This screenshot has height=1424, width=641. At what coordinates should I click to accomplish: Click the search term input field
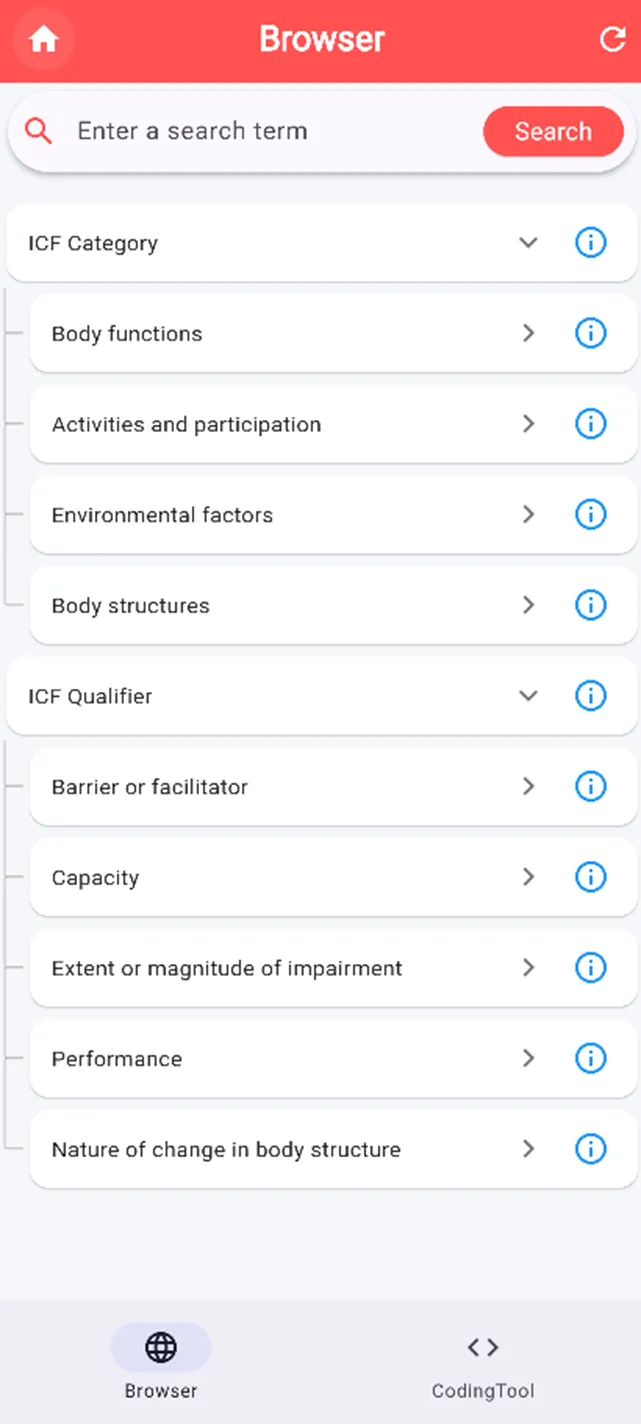click(x=270, y=131)
